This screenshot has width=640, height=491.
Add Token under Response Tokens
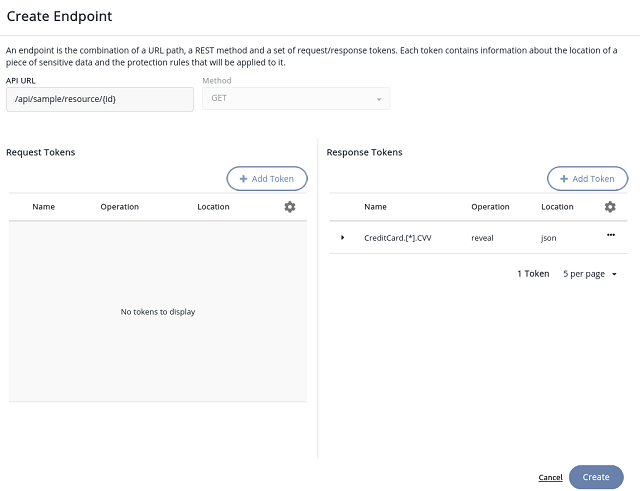pyautogui.click(x=587, y=179)
